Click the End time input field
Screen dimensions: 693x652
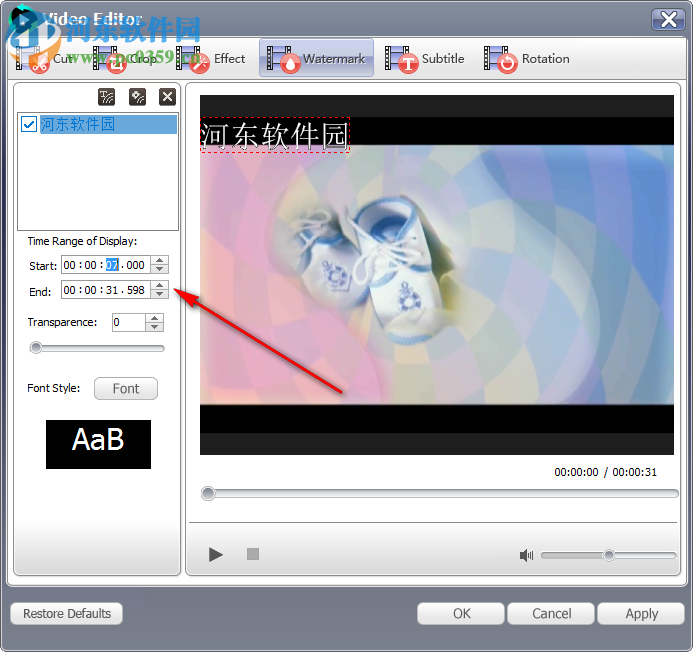point(106,290)
